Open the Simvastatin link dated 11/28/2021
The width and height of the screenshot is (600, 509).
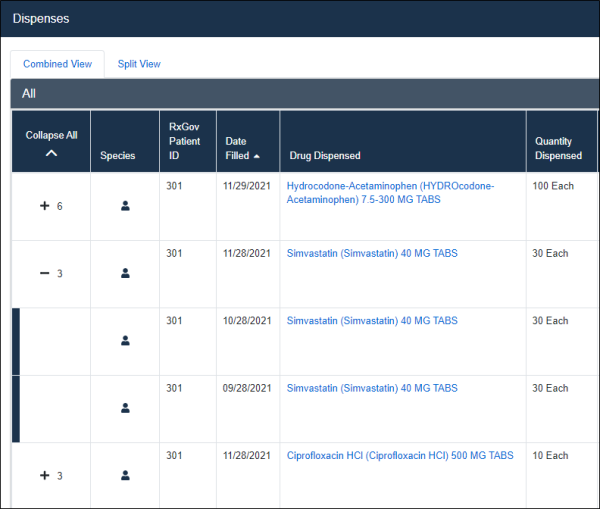pos(372,253)
